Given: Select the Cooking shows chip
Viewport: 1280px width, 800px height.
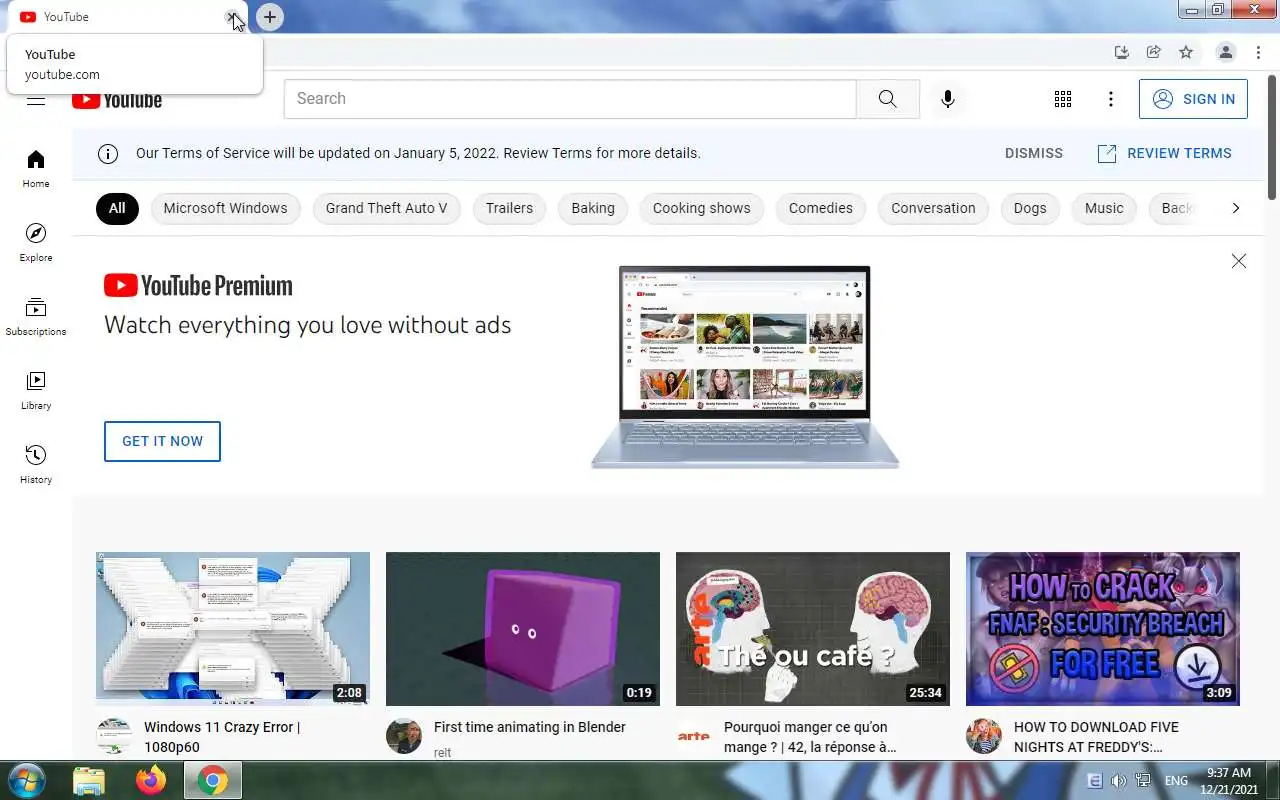Looking at the screenshot, I should coord(701,208).
